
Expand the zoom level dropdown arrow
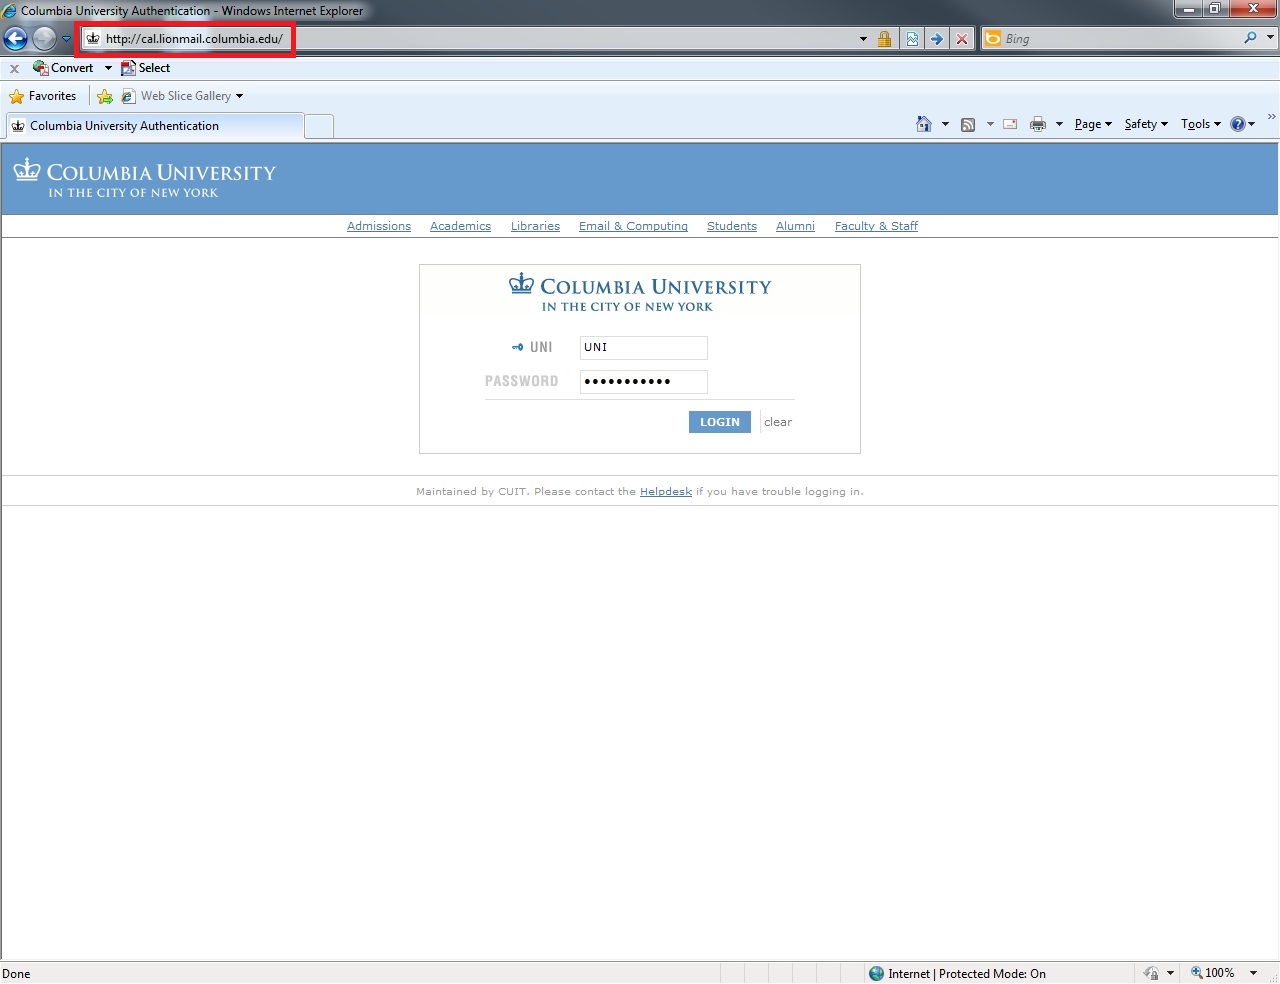(1253, 973)
